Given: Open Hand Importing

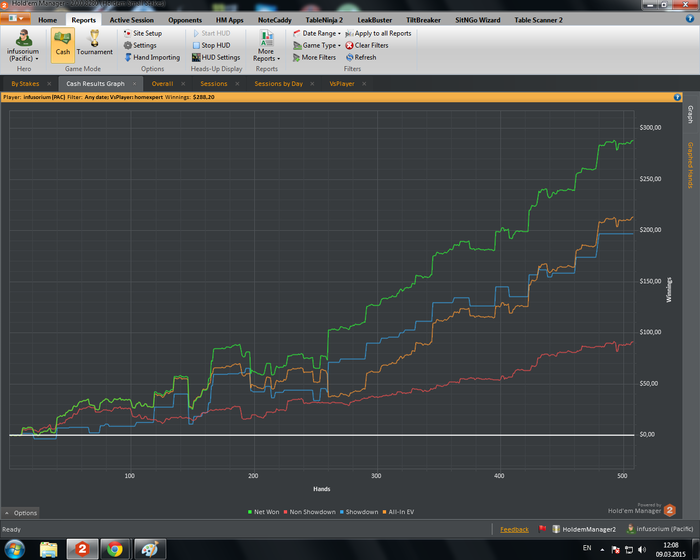Looking at the screenshot, I should click(x=152, y=57).
